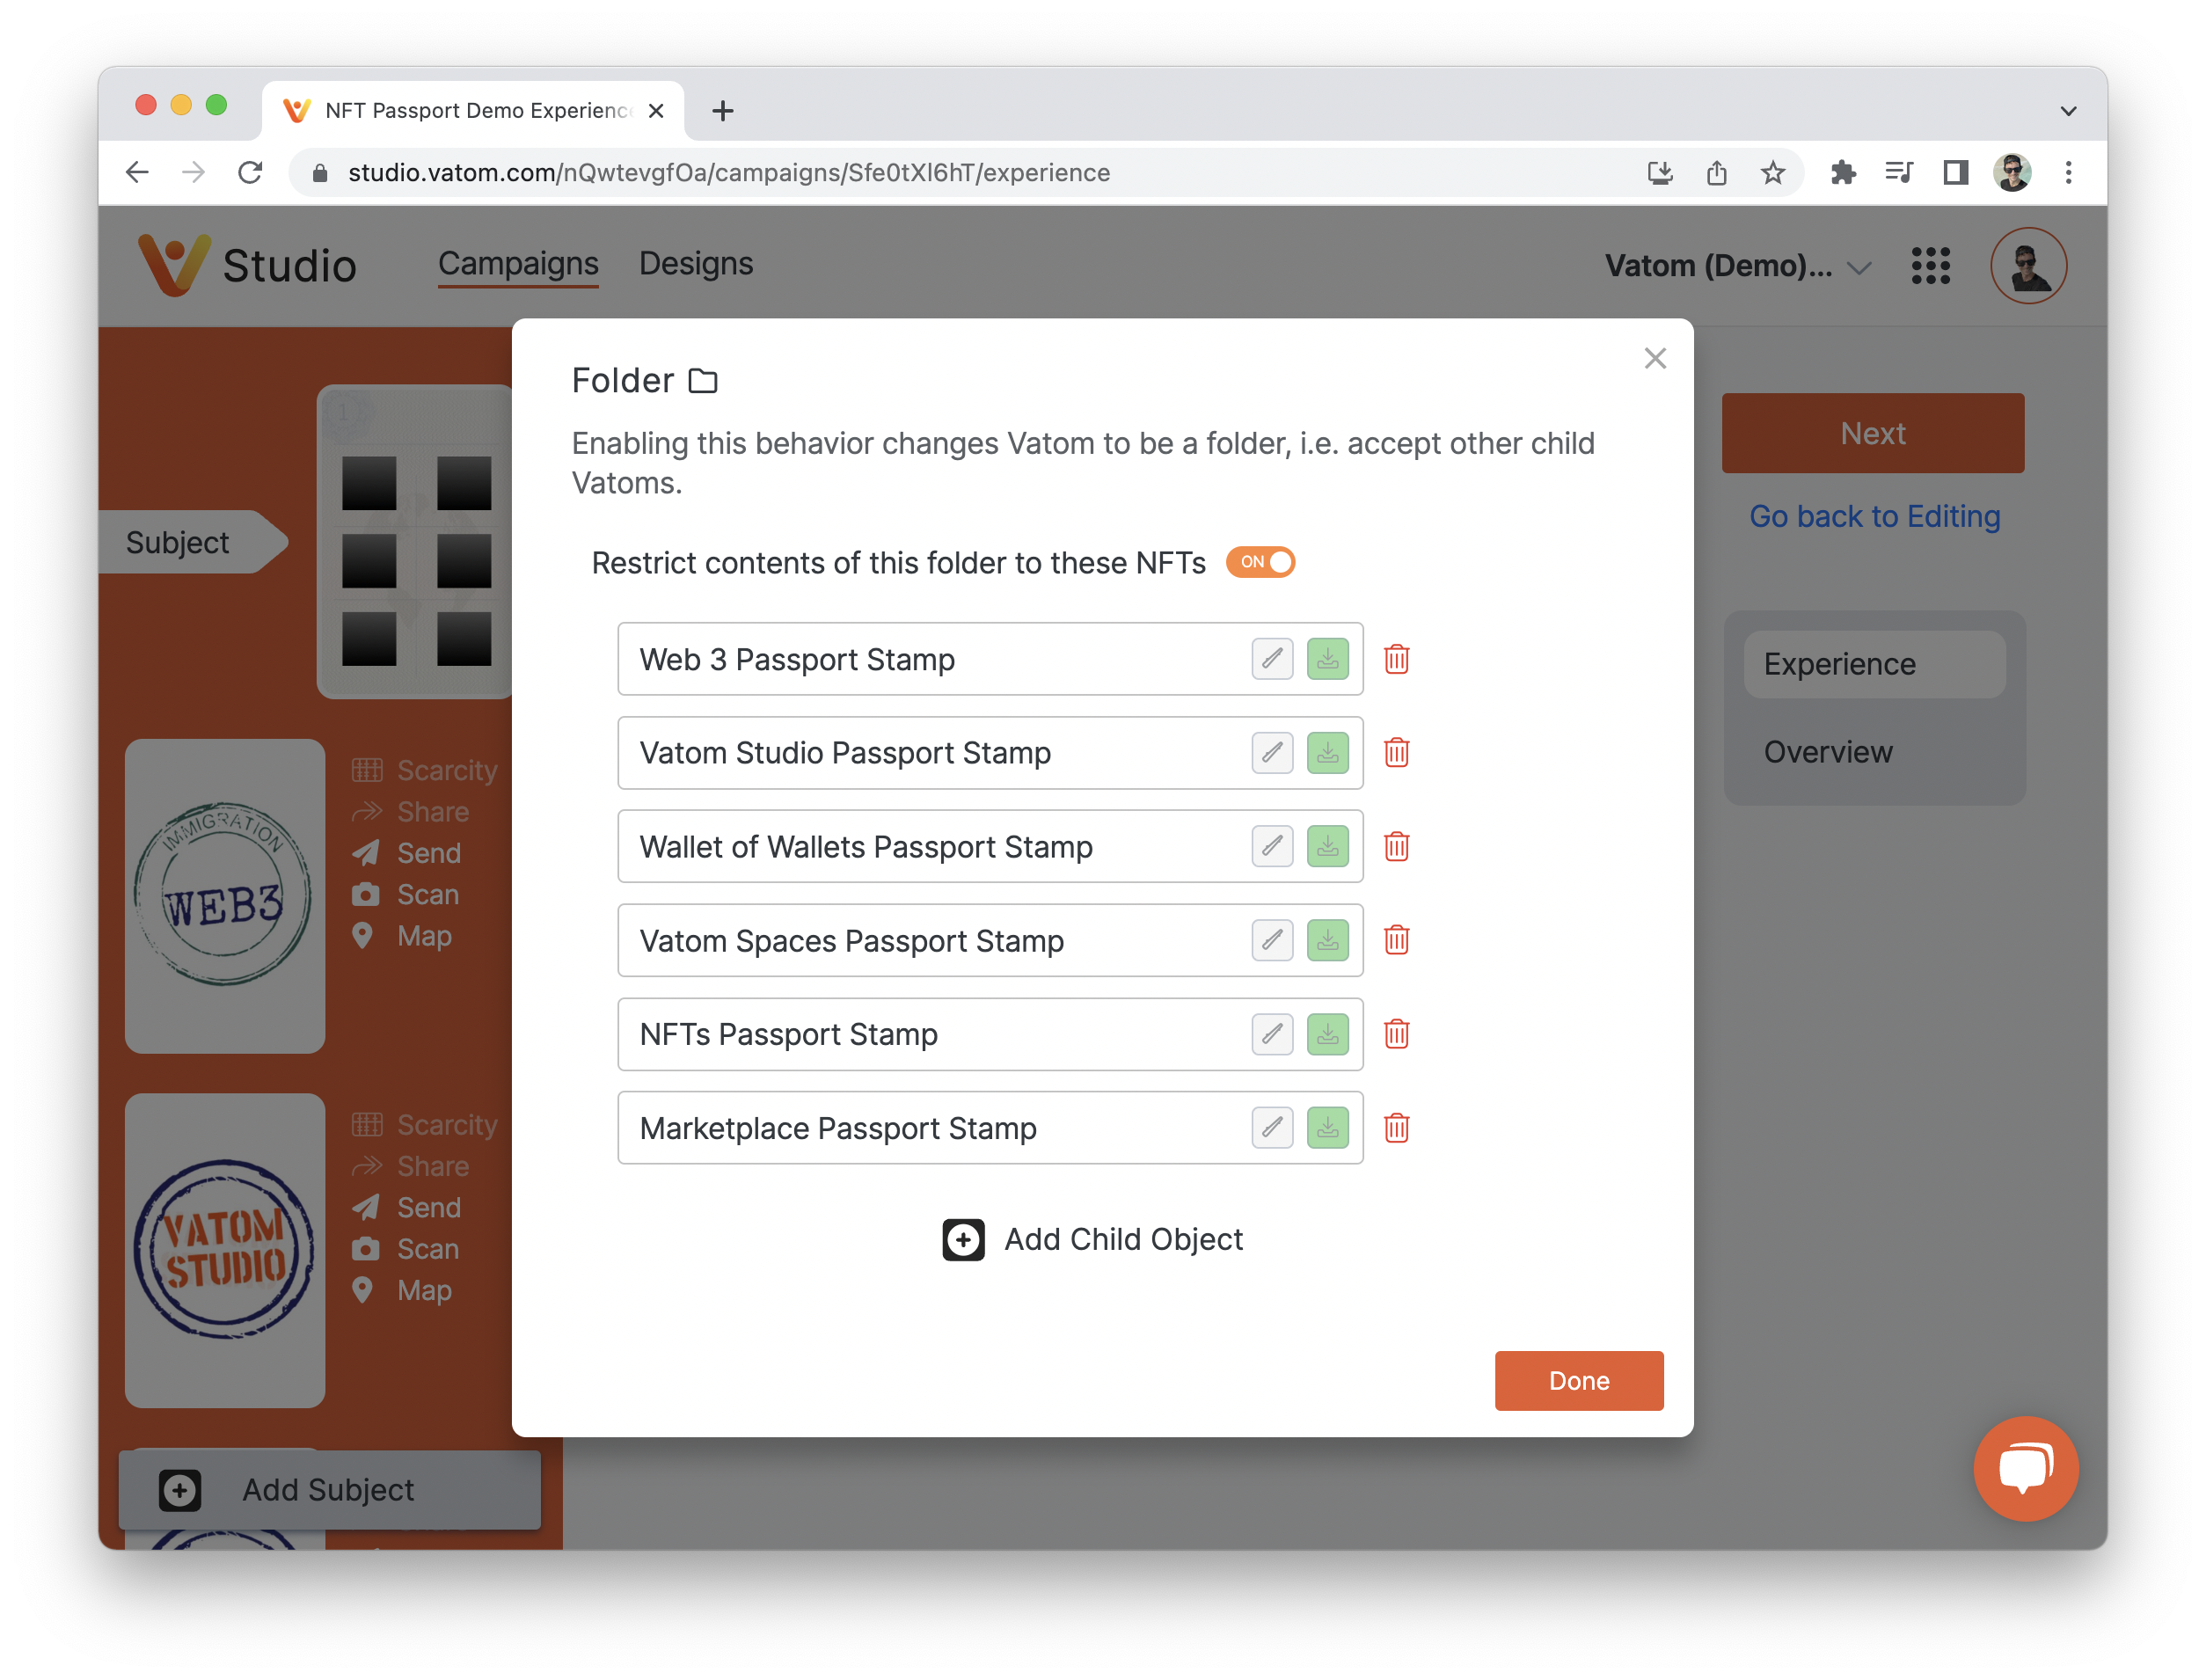This screenshot has width=2206, height=1680.
Task: Switch to the Designs tab
Action: click(696, 264)
